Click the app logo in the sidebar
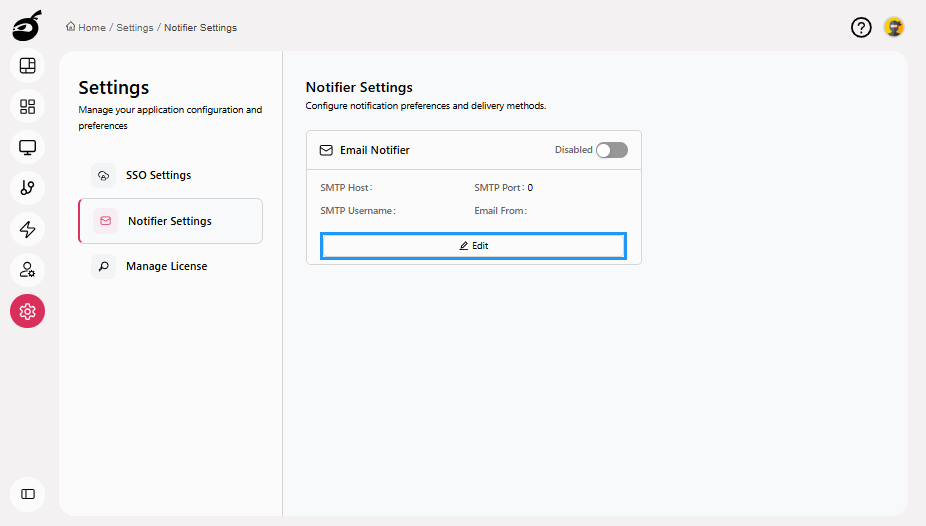Screen dimensions: 926x526 point(27,26)
